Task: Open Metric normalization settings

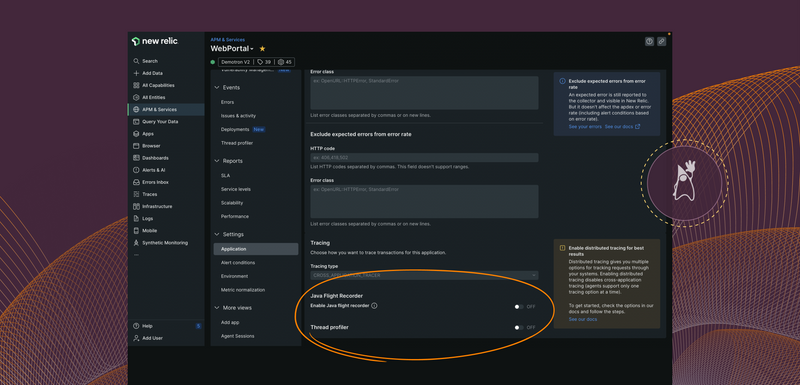Action: [243, 290]
